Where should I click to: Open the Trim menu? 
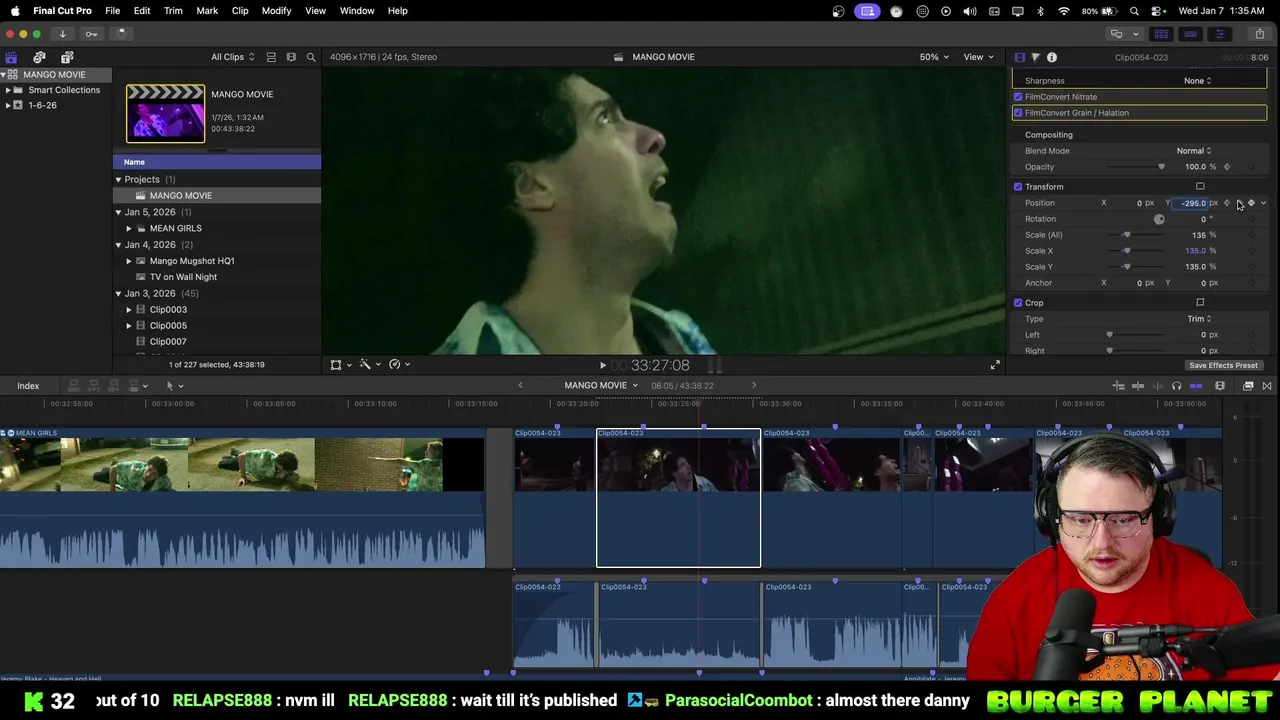coord(173,11)
